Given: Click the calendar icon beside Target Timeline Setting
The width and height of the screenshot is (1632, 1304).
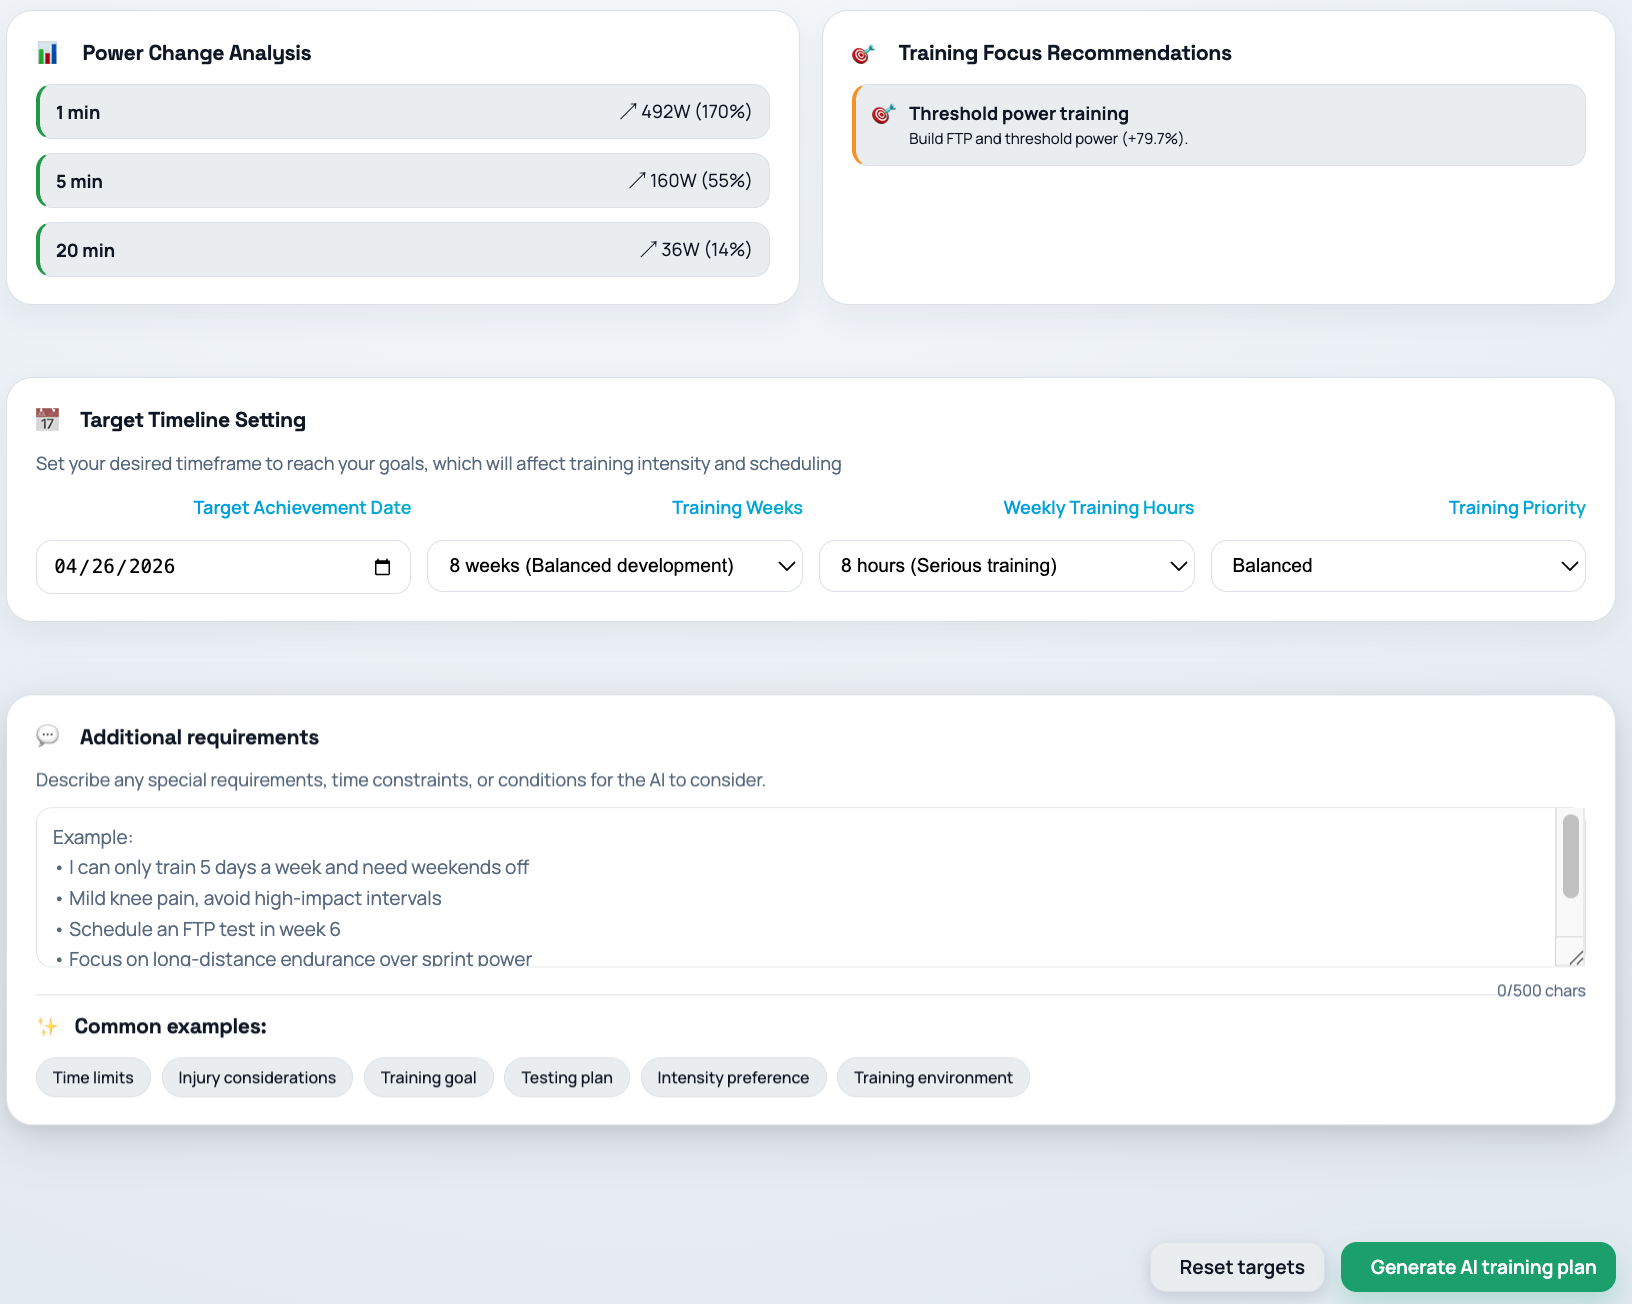Looking at the screenshot, I should (47, 420).
